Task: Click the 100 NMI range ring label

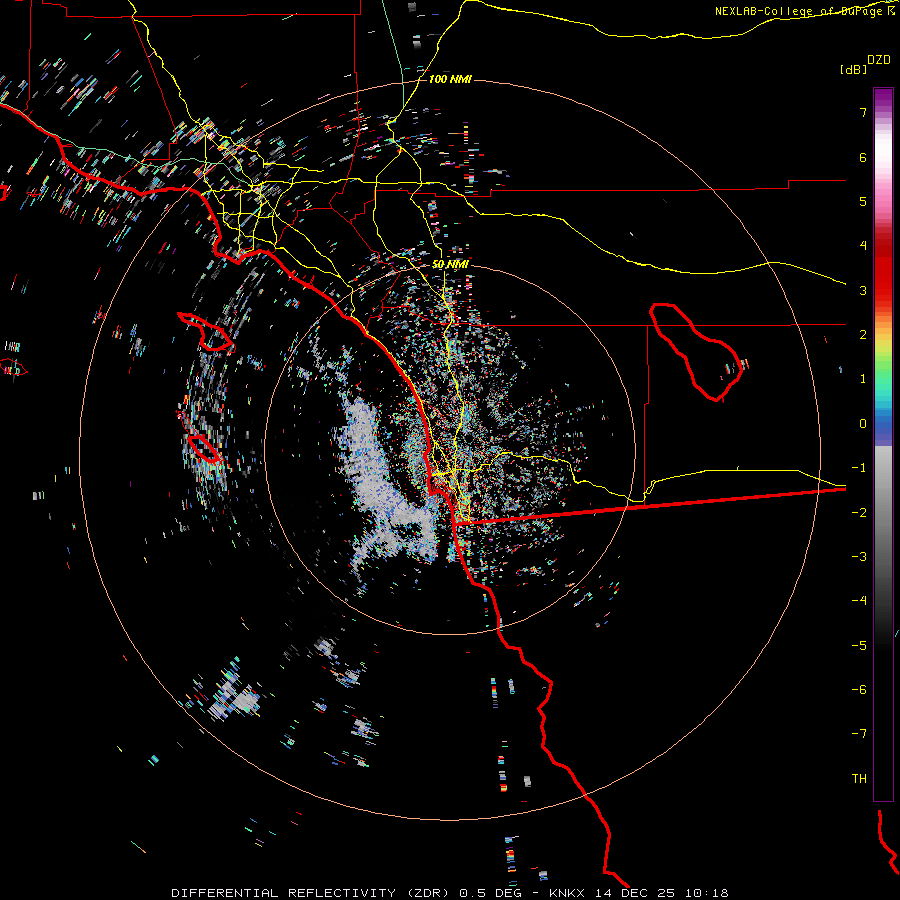Action: 450,79
